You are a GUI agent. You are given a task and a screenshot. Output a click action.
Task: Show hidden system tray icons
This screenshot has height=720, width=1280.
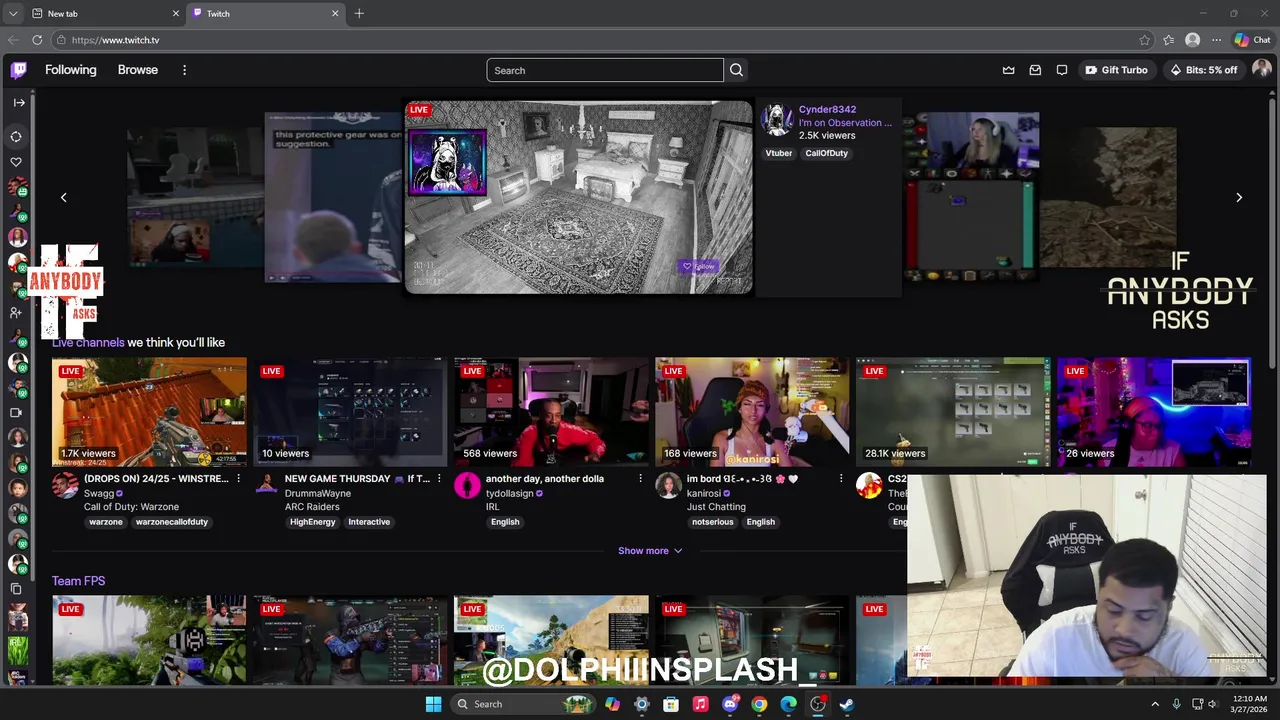click(x=1155, y=704)
